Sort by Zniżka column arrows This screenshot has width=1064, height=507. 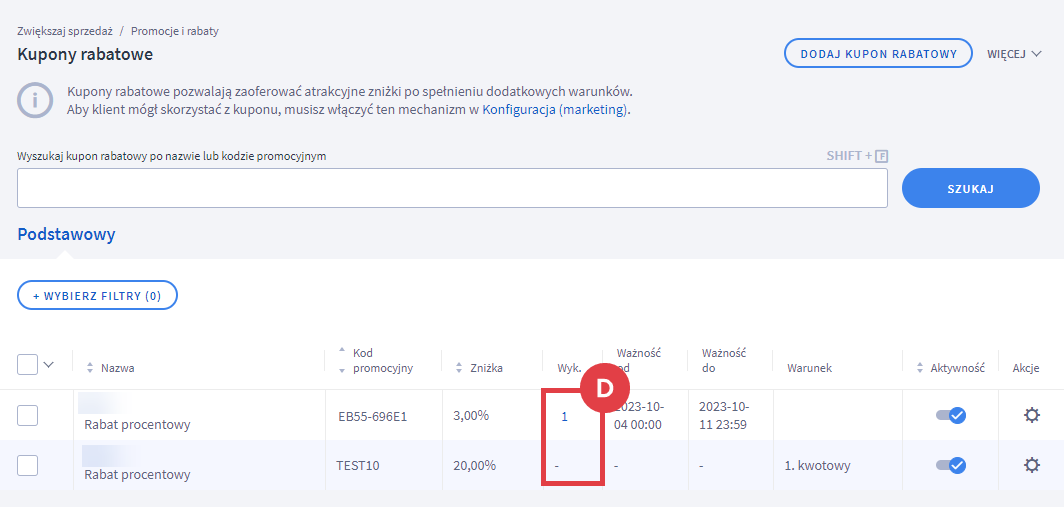[x=459, y=369]
